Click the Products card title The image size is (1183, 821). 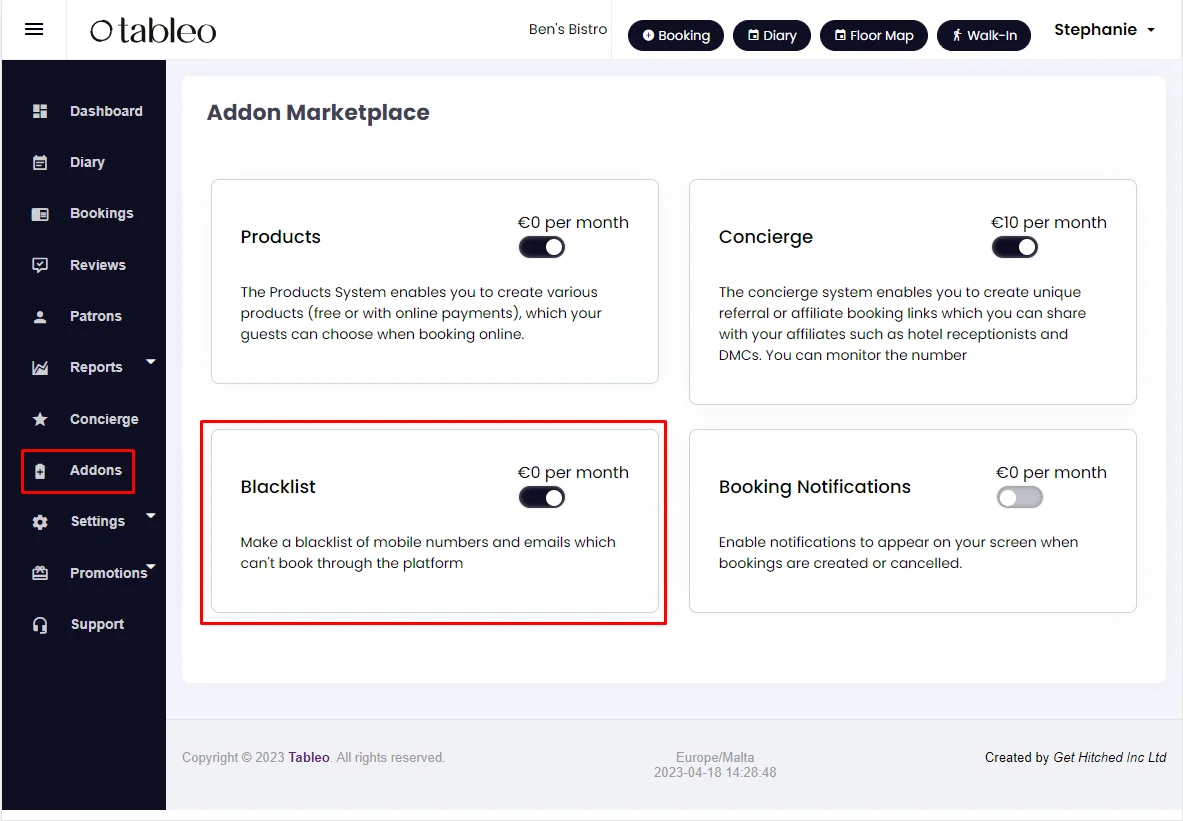(281, 237)
